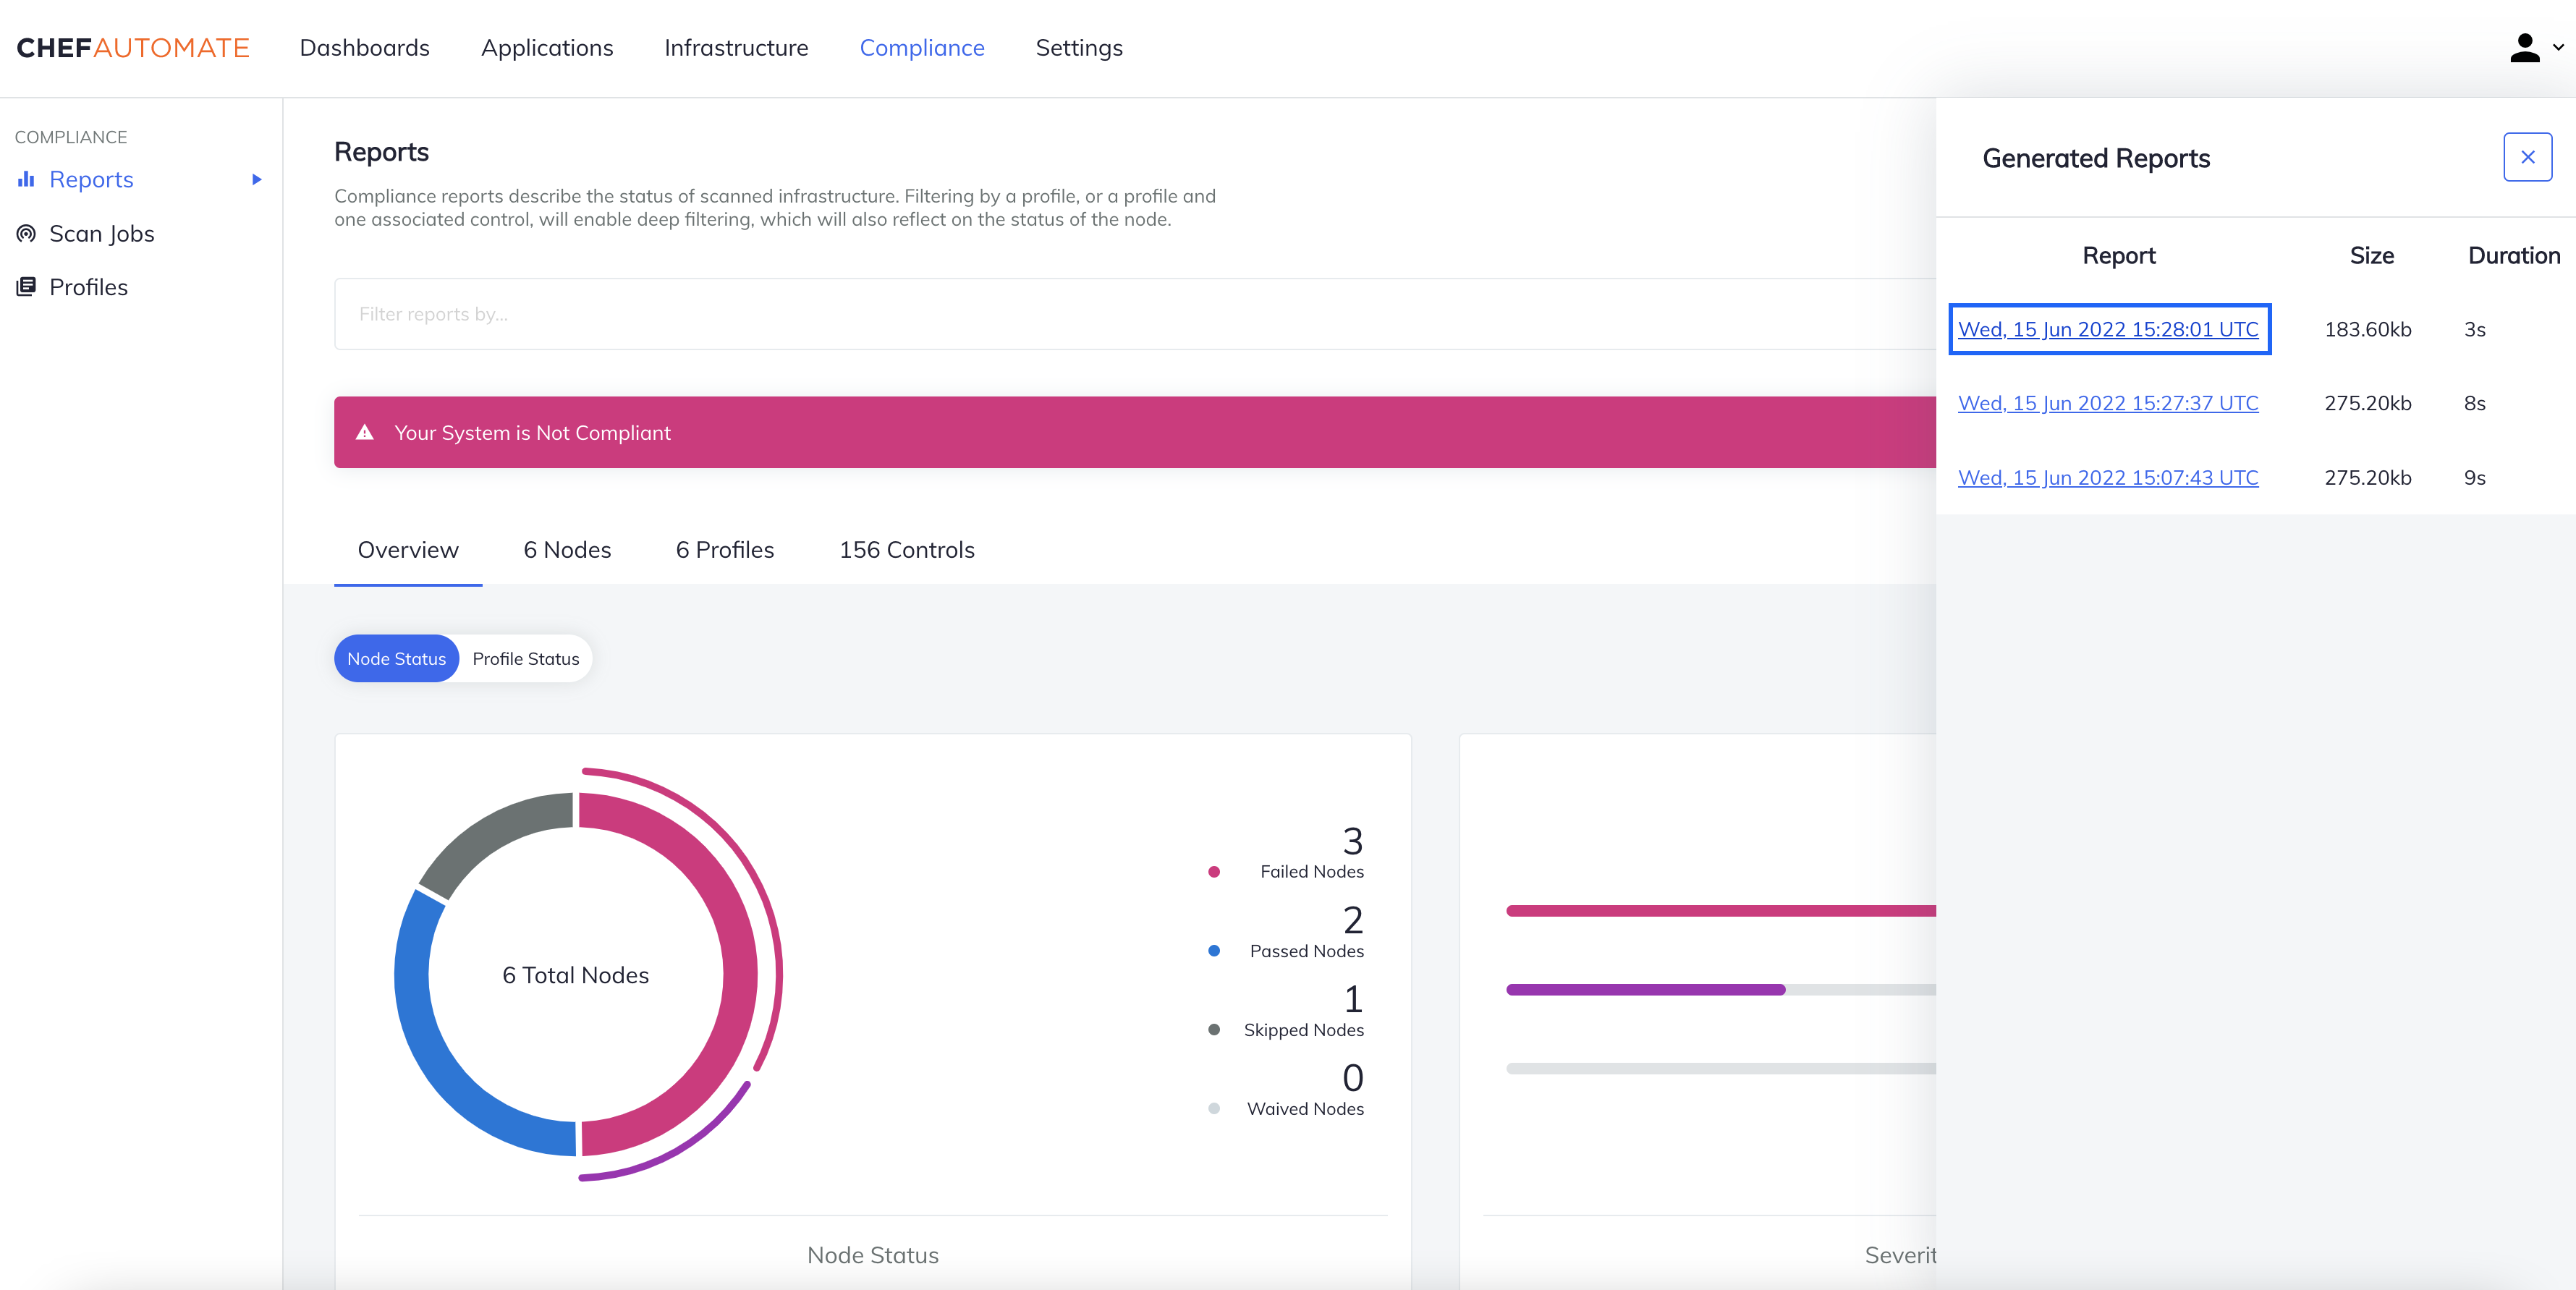
Task: Click the user account dropdown arrow
Action: [2558, 48]
